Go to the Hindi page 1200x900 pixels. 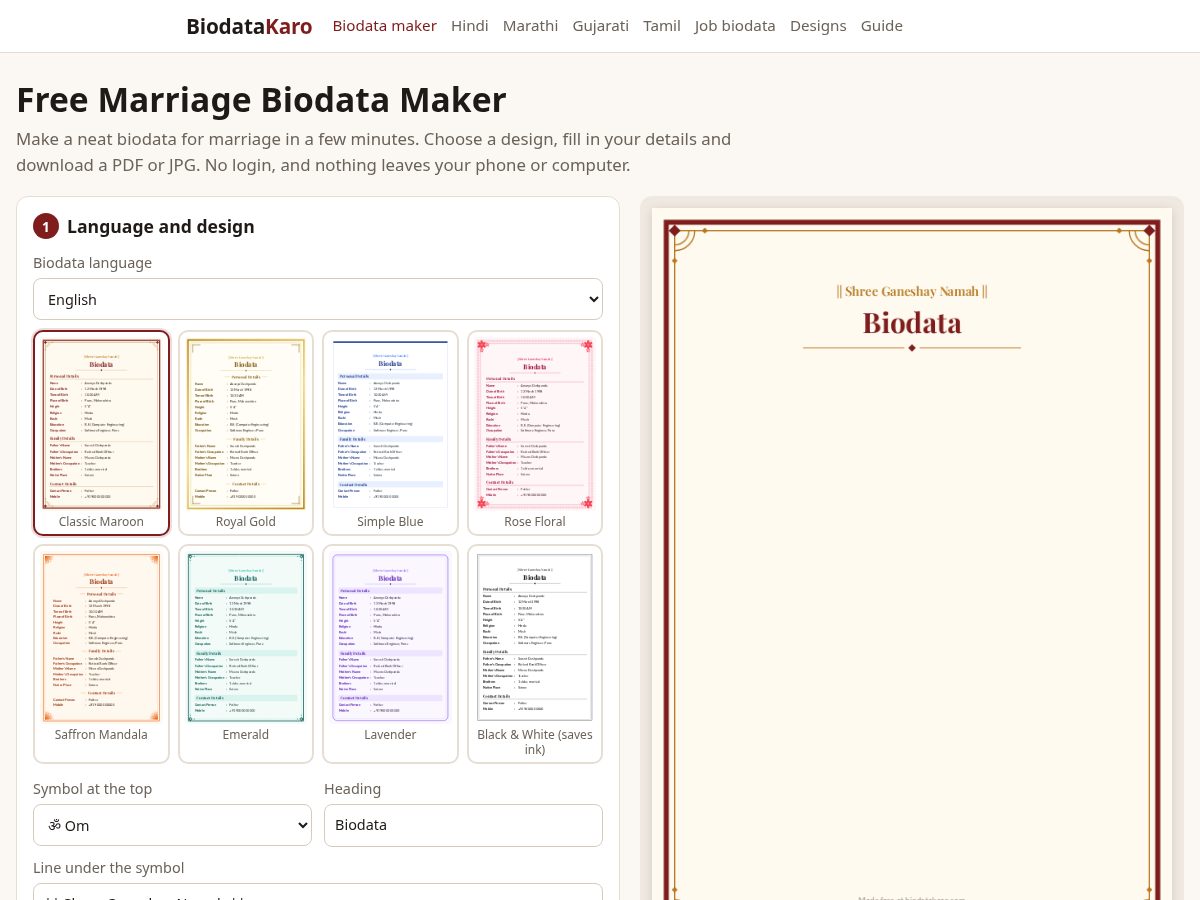coord(470,26)
